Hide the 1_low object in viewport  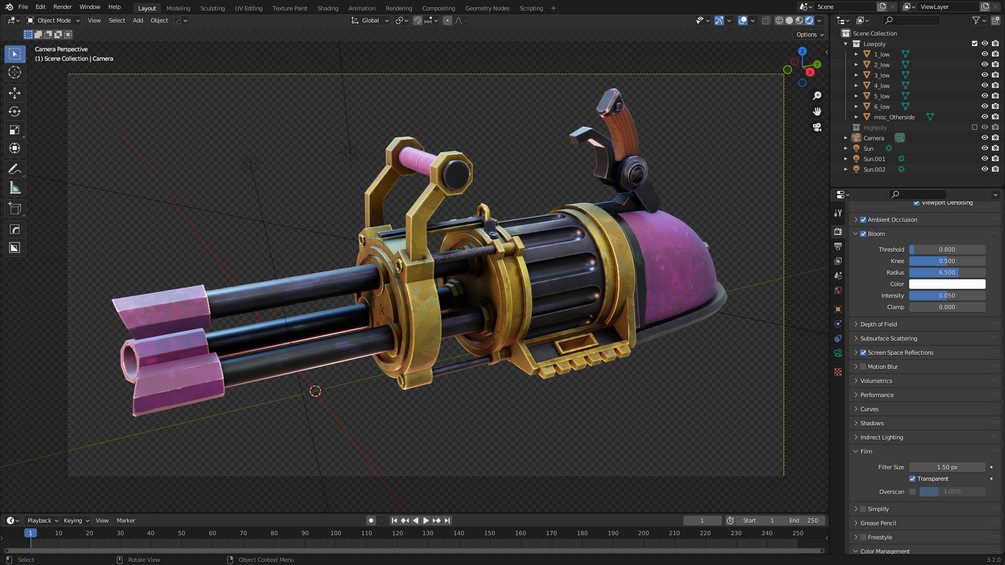(984, 54)
